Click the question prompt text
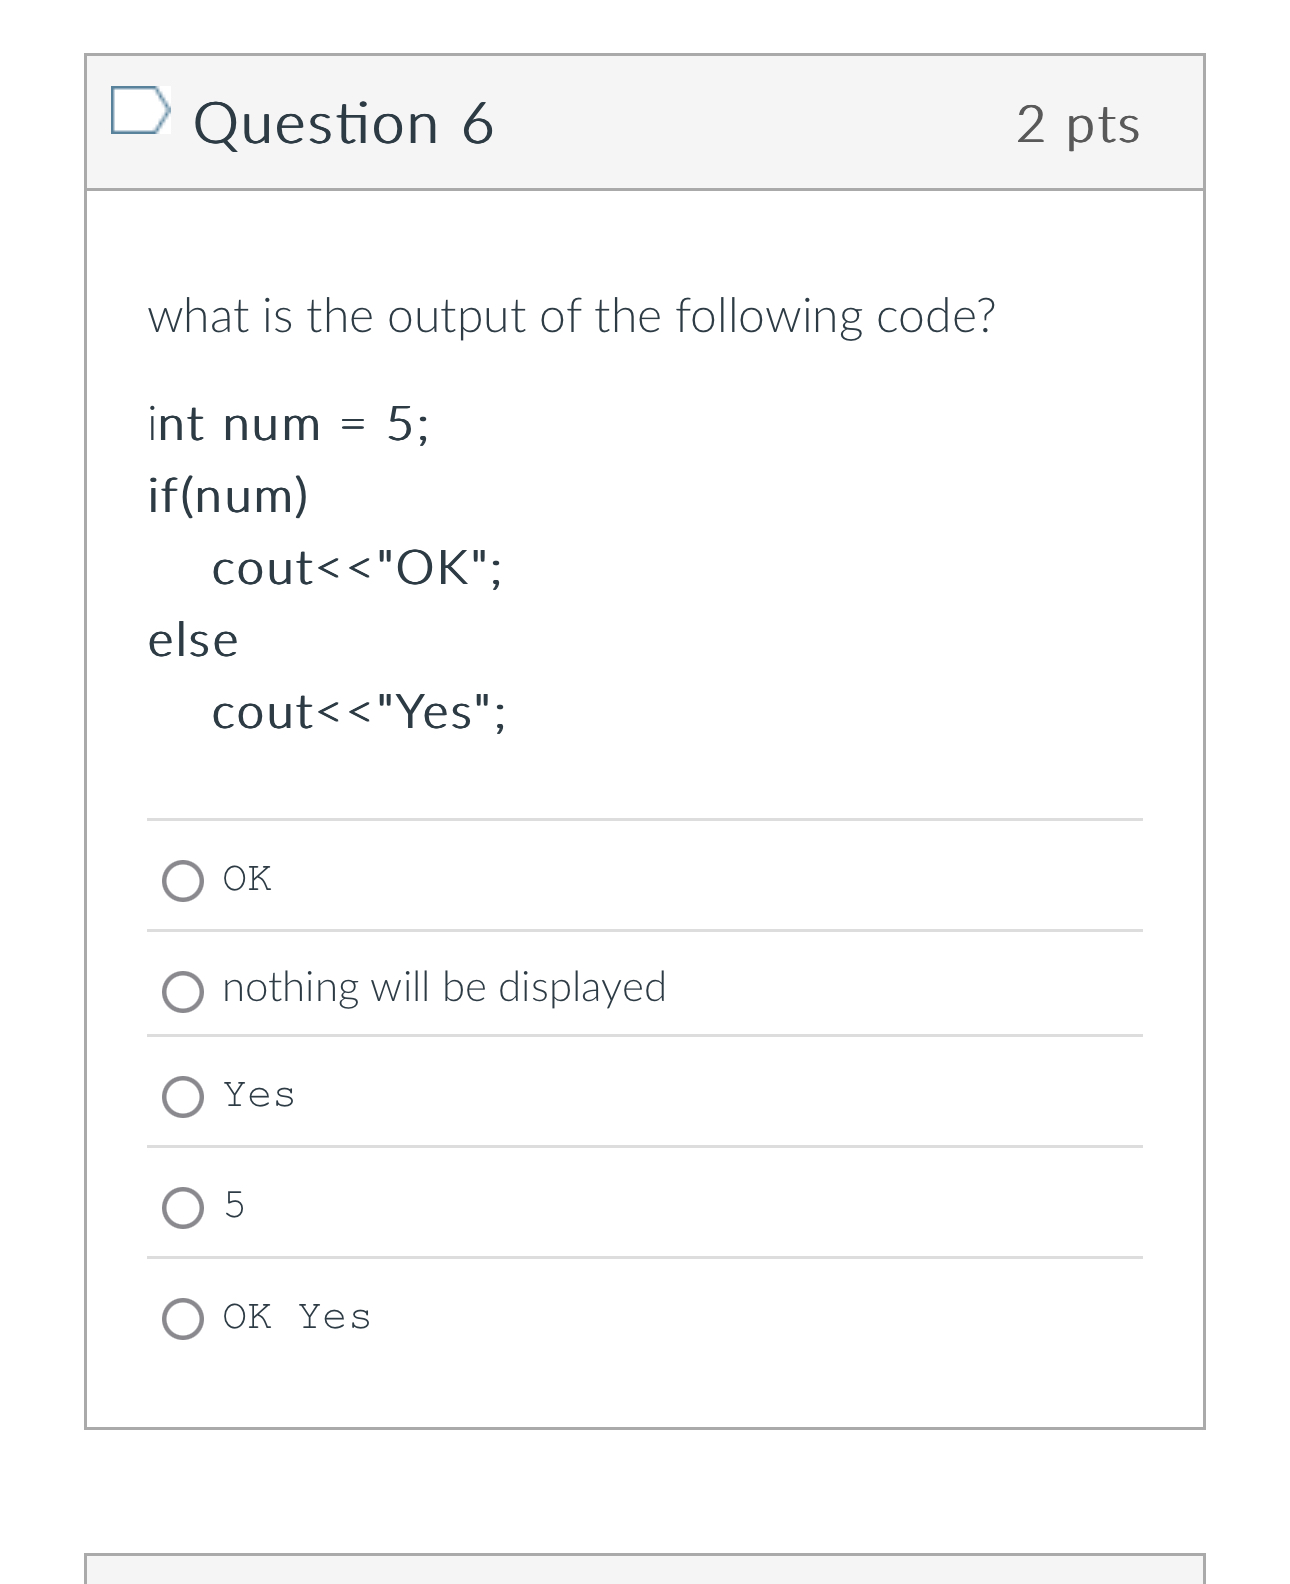The height and width of the screenshot is (1584, 1290). [x=571, y=315]
